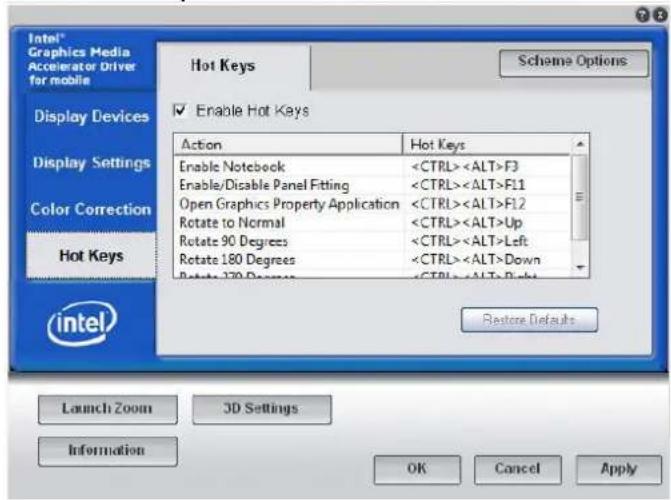Select the Rotate 90 Degrees row
This screenshot has height=500, width=671.
tap(372, 241)
